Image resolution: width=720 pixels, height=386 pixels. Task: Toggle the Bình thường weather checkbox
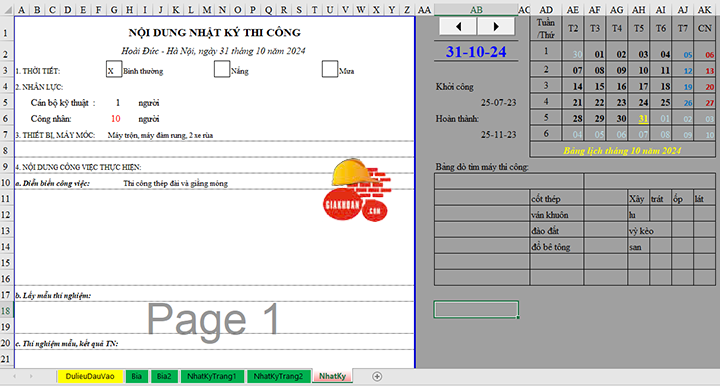click(x=113, y=69)
